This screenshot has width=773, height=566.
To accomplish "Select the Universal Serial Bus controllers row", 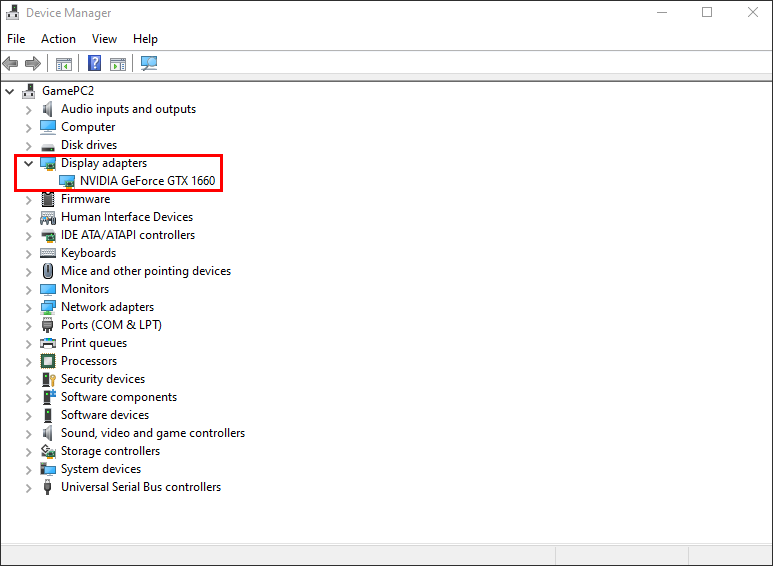I will (141, 487).
